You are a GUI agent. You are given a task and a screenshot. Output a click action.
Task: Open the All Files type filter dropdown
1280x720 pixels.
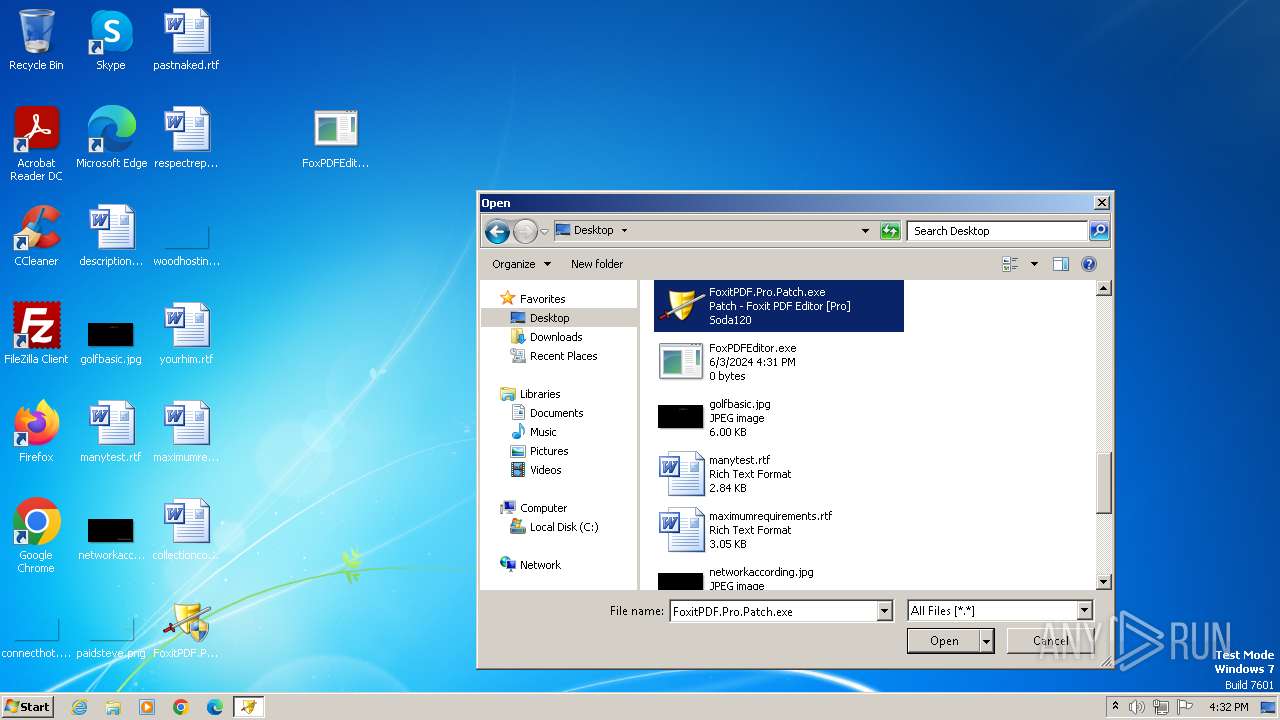1084,611
